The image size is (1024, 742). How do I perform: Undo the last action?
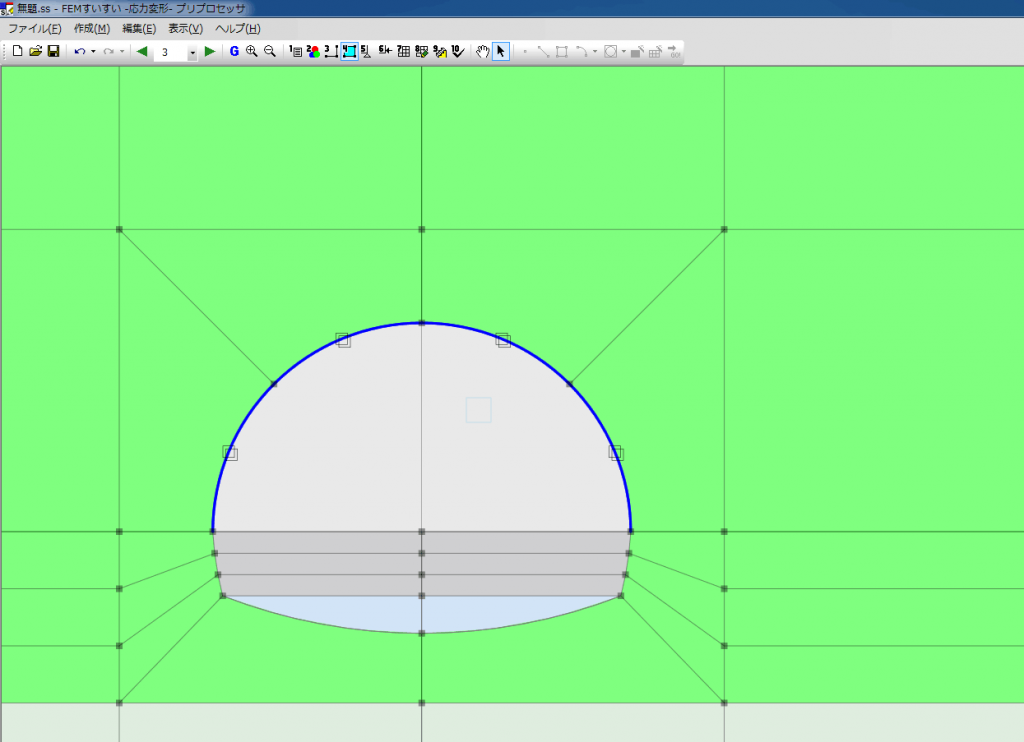80,51
